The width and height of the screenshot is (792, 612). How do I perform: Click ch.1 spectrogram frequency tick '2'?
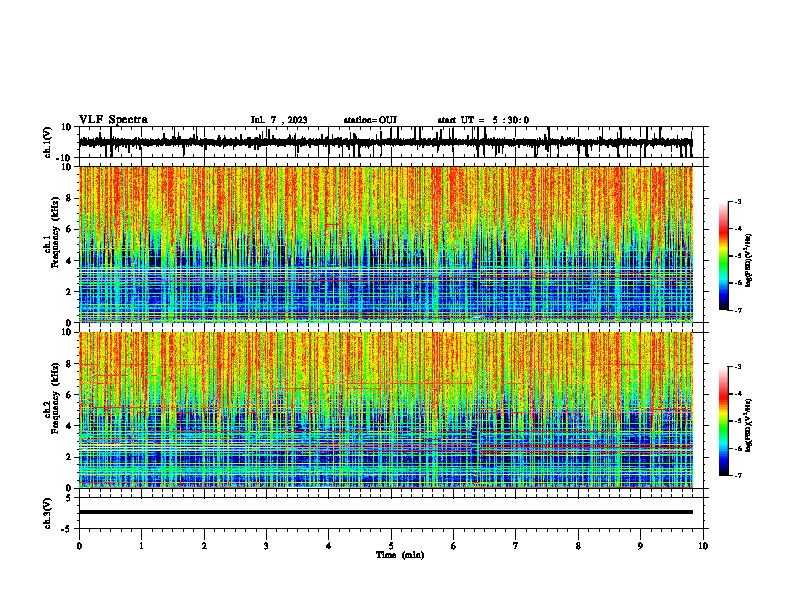70,291
